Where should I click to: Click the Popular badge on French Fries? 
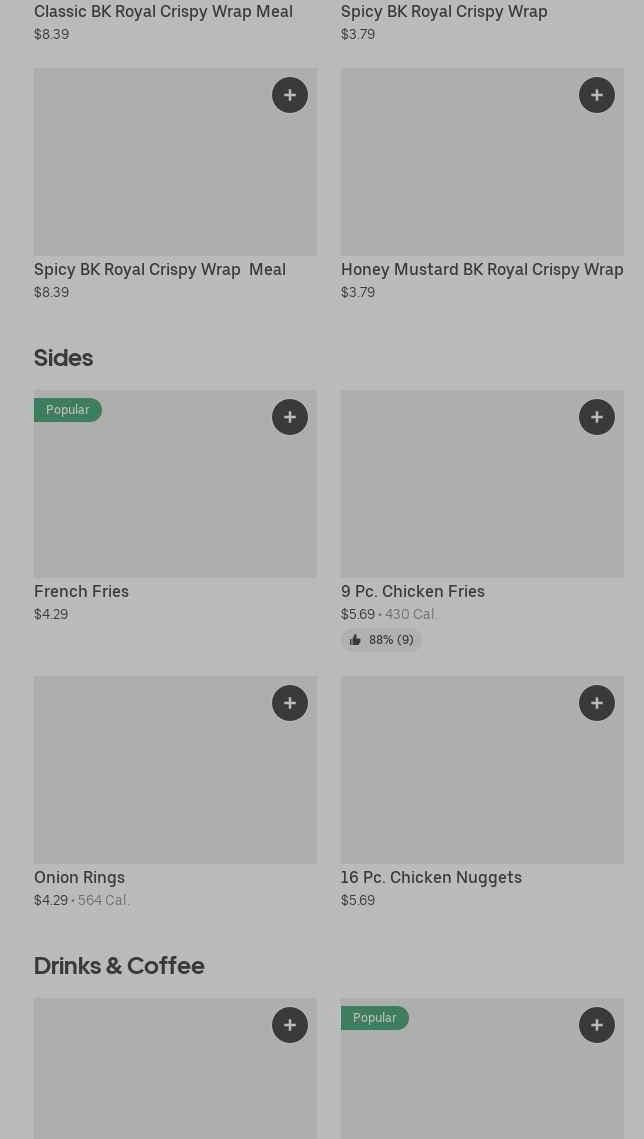click(x=68, y=410)
